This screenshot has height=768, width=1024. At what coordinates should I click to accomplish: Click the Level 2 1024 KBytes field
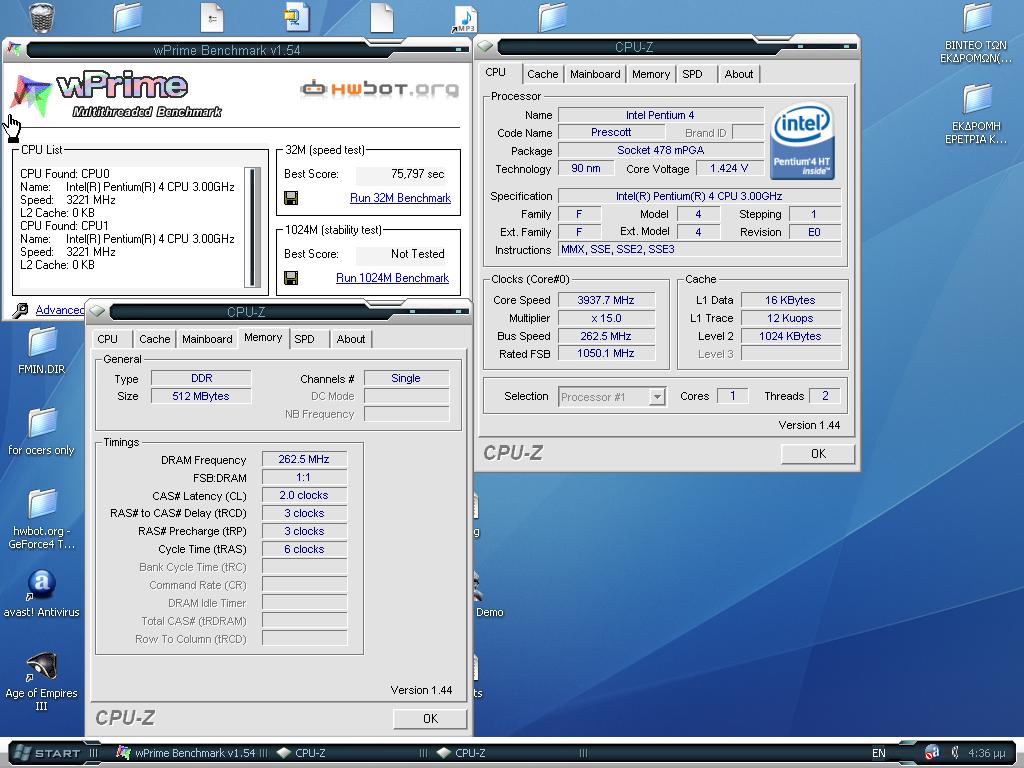pyautogui.click(x=790, y=336)
